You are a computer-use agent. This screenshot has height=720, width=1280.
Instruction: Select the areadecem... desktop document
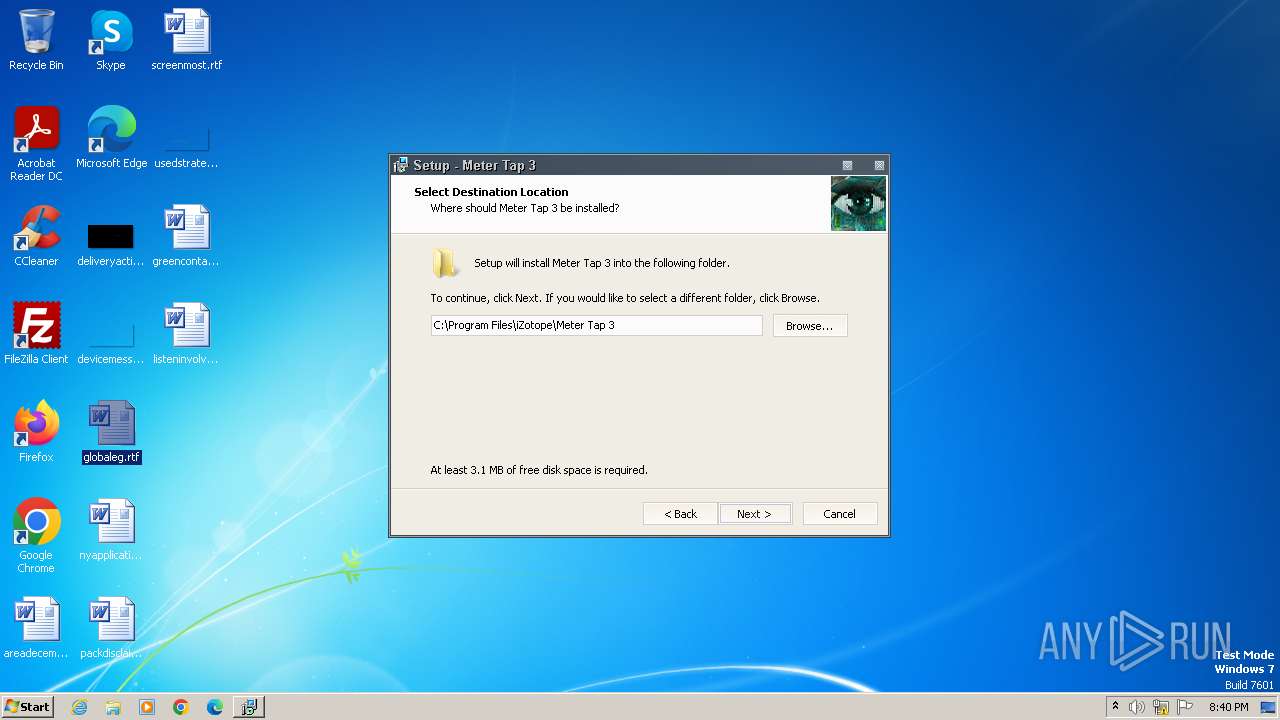pos(36,627)
